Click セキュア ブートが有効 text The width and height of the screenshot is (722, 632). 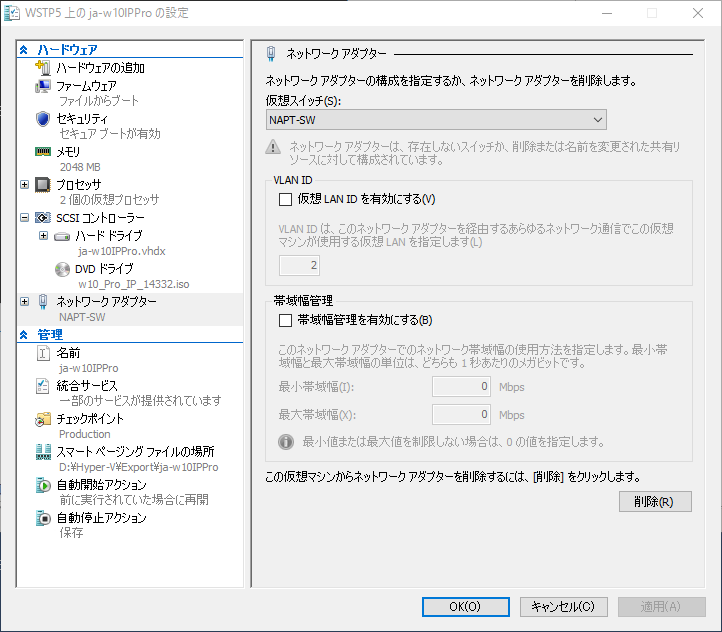coord(110,134)
